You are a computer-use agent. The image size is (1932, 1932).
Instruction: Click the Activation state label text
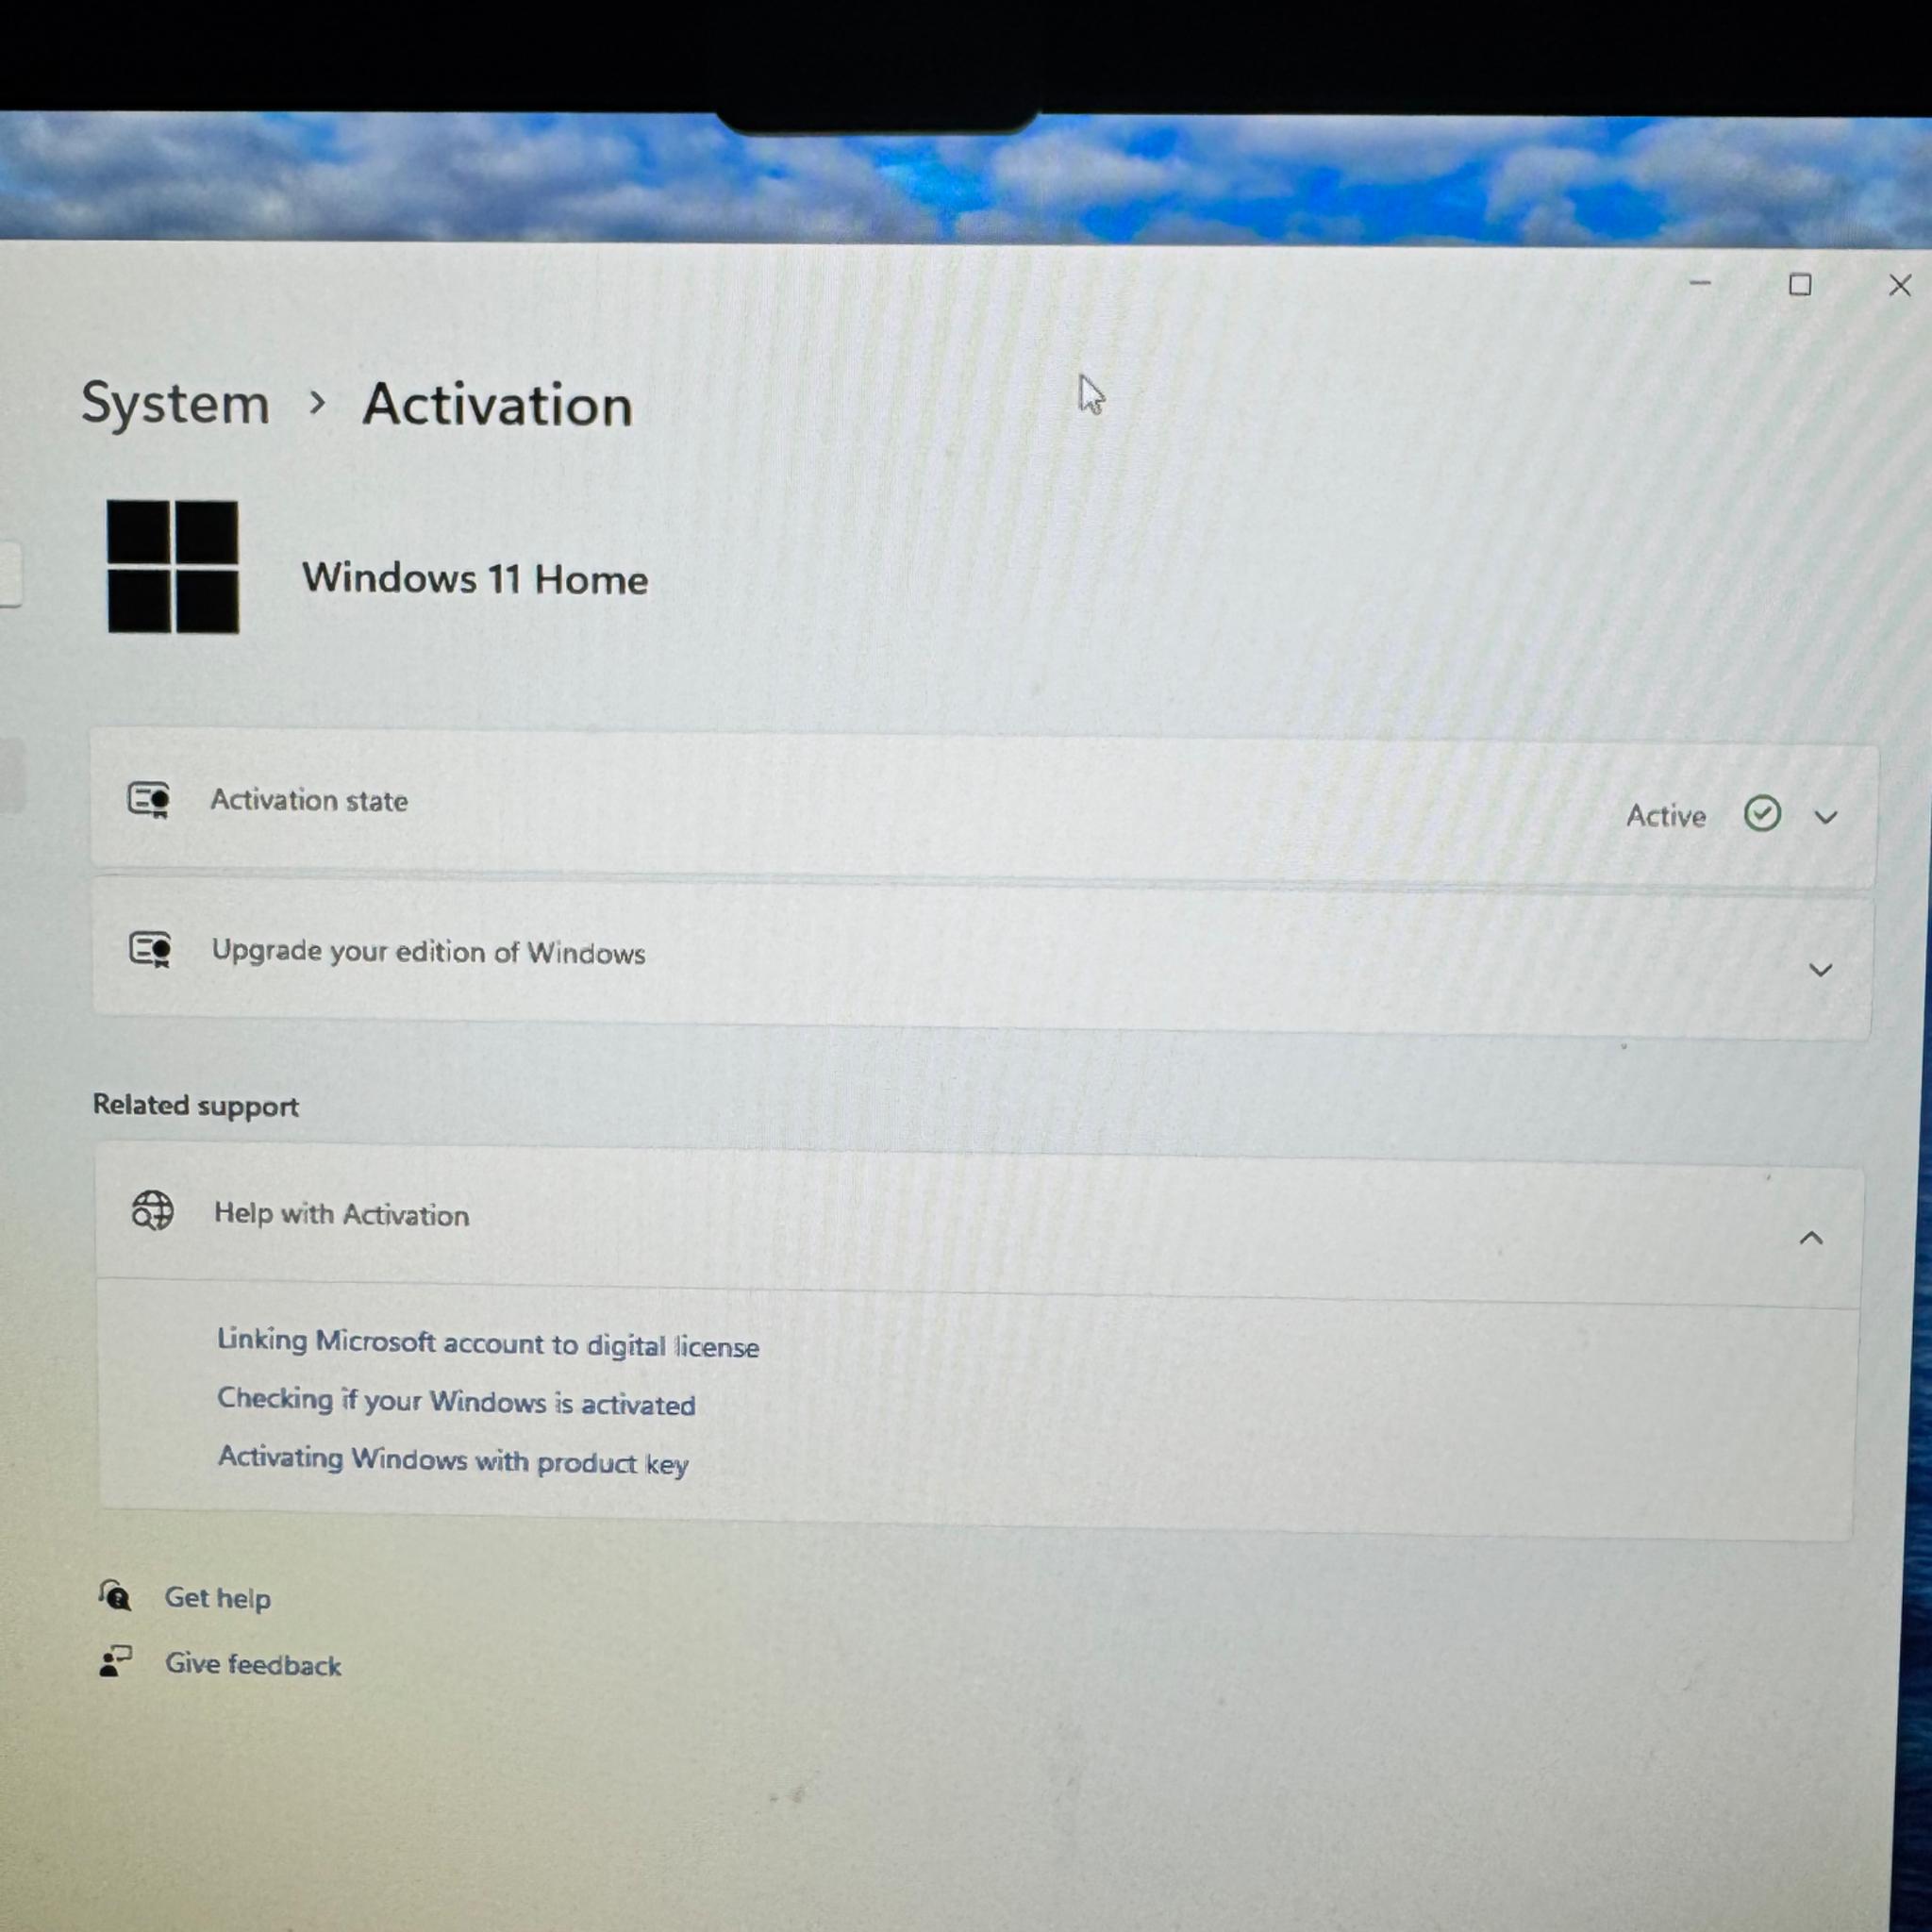click(x=309, y=800)
